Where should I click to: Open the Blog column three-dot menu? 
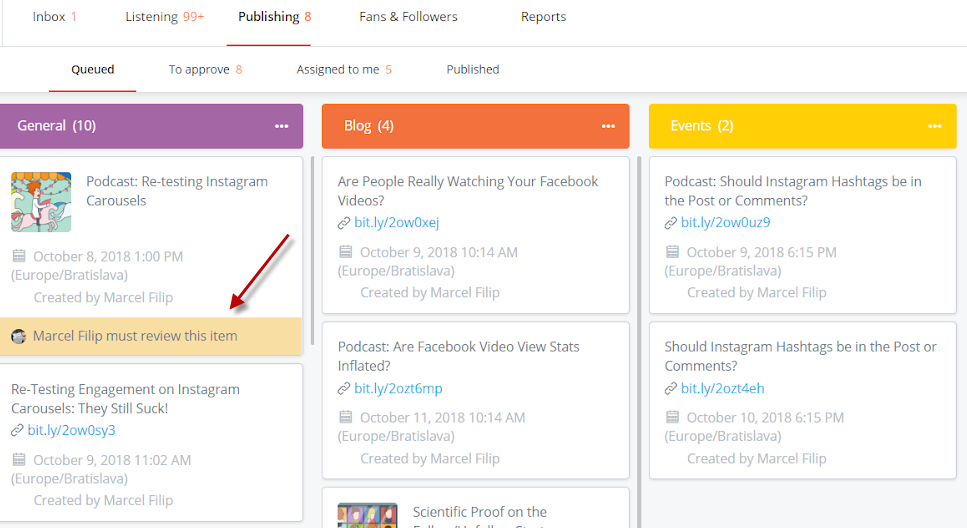pyautogui.click(x=608, y=126)
